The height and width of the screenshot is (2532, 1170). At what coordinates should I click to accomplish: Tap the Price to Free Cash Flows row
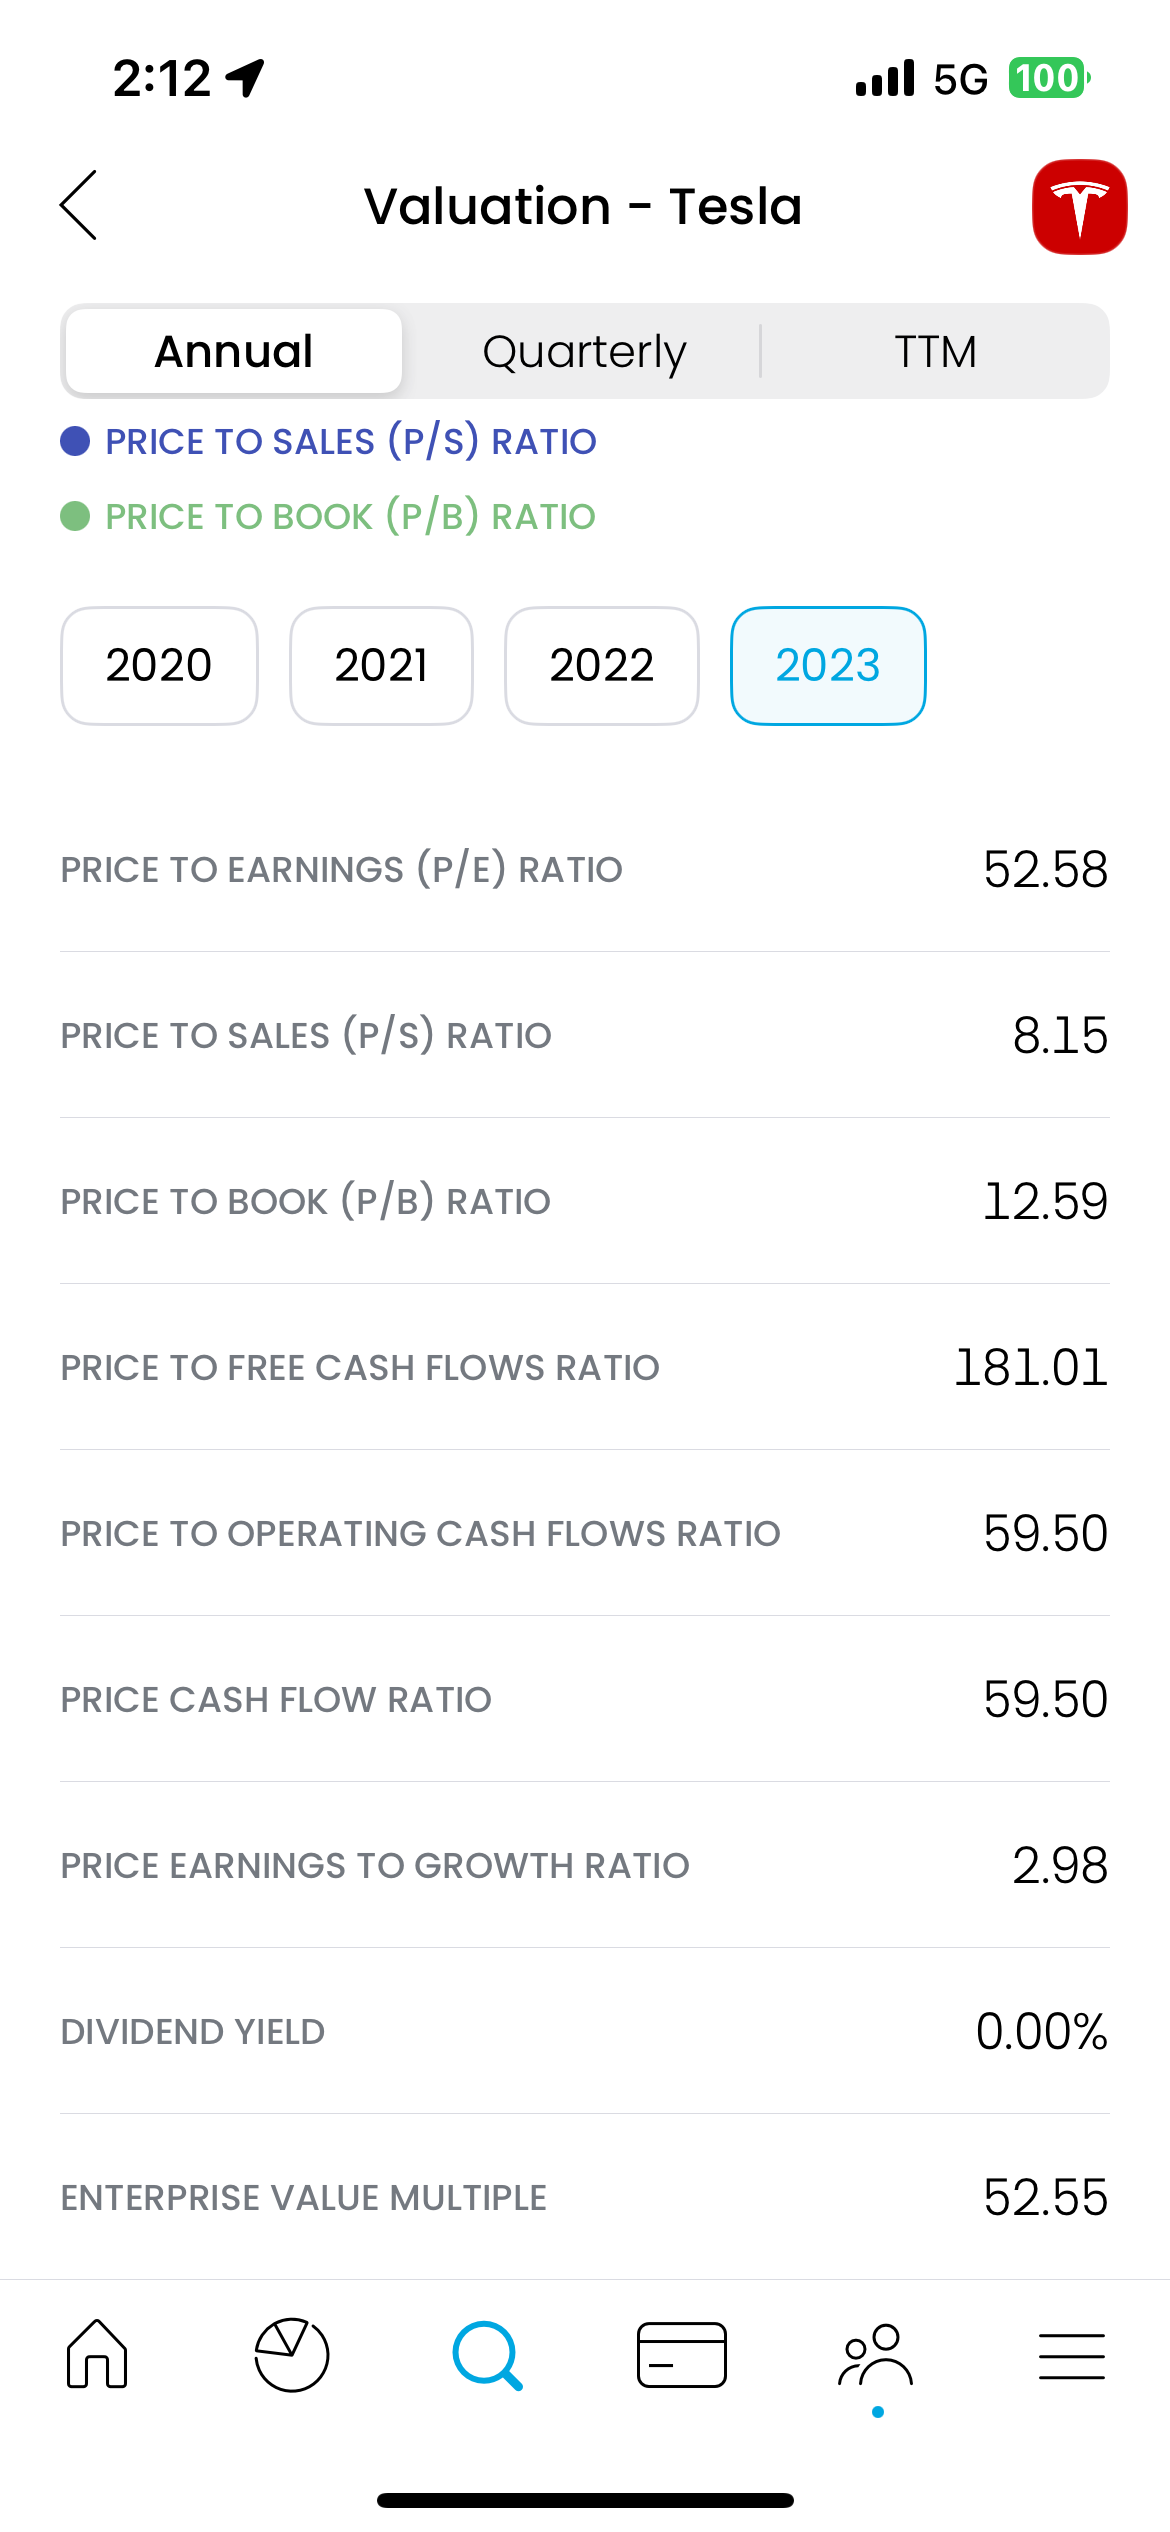(x=584, y=1367)
